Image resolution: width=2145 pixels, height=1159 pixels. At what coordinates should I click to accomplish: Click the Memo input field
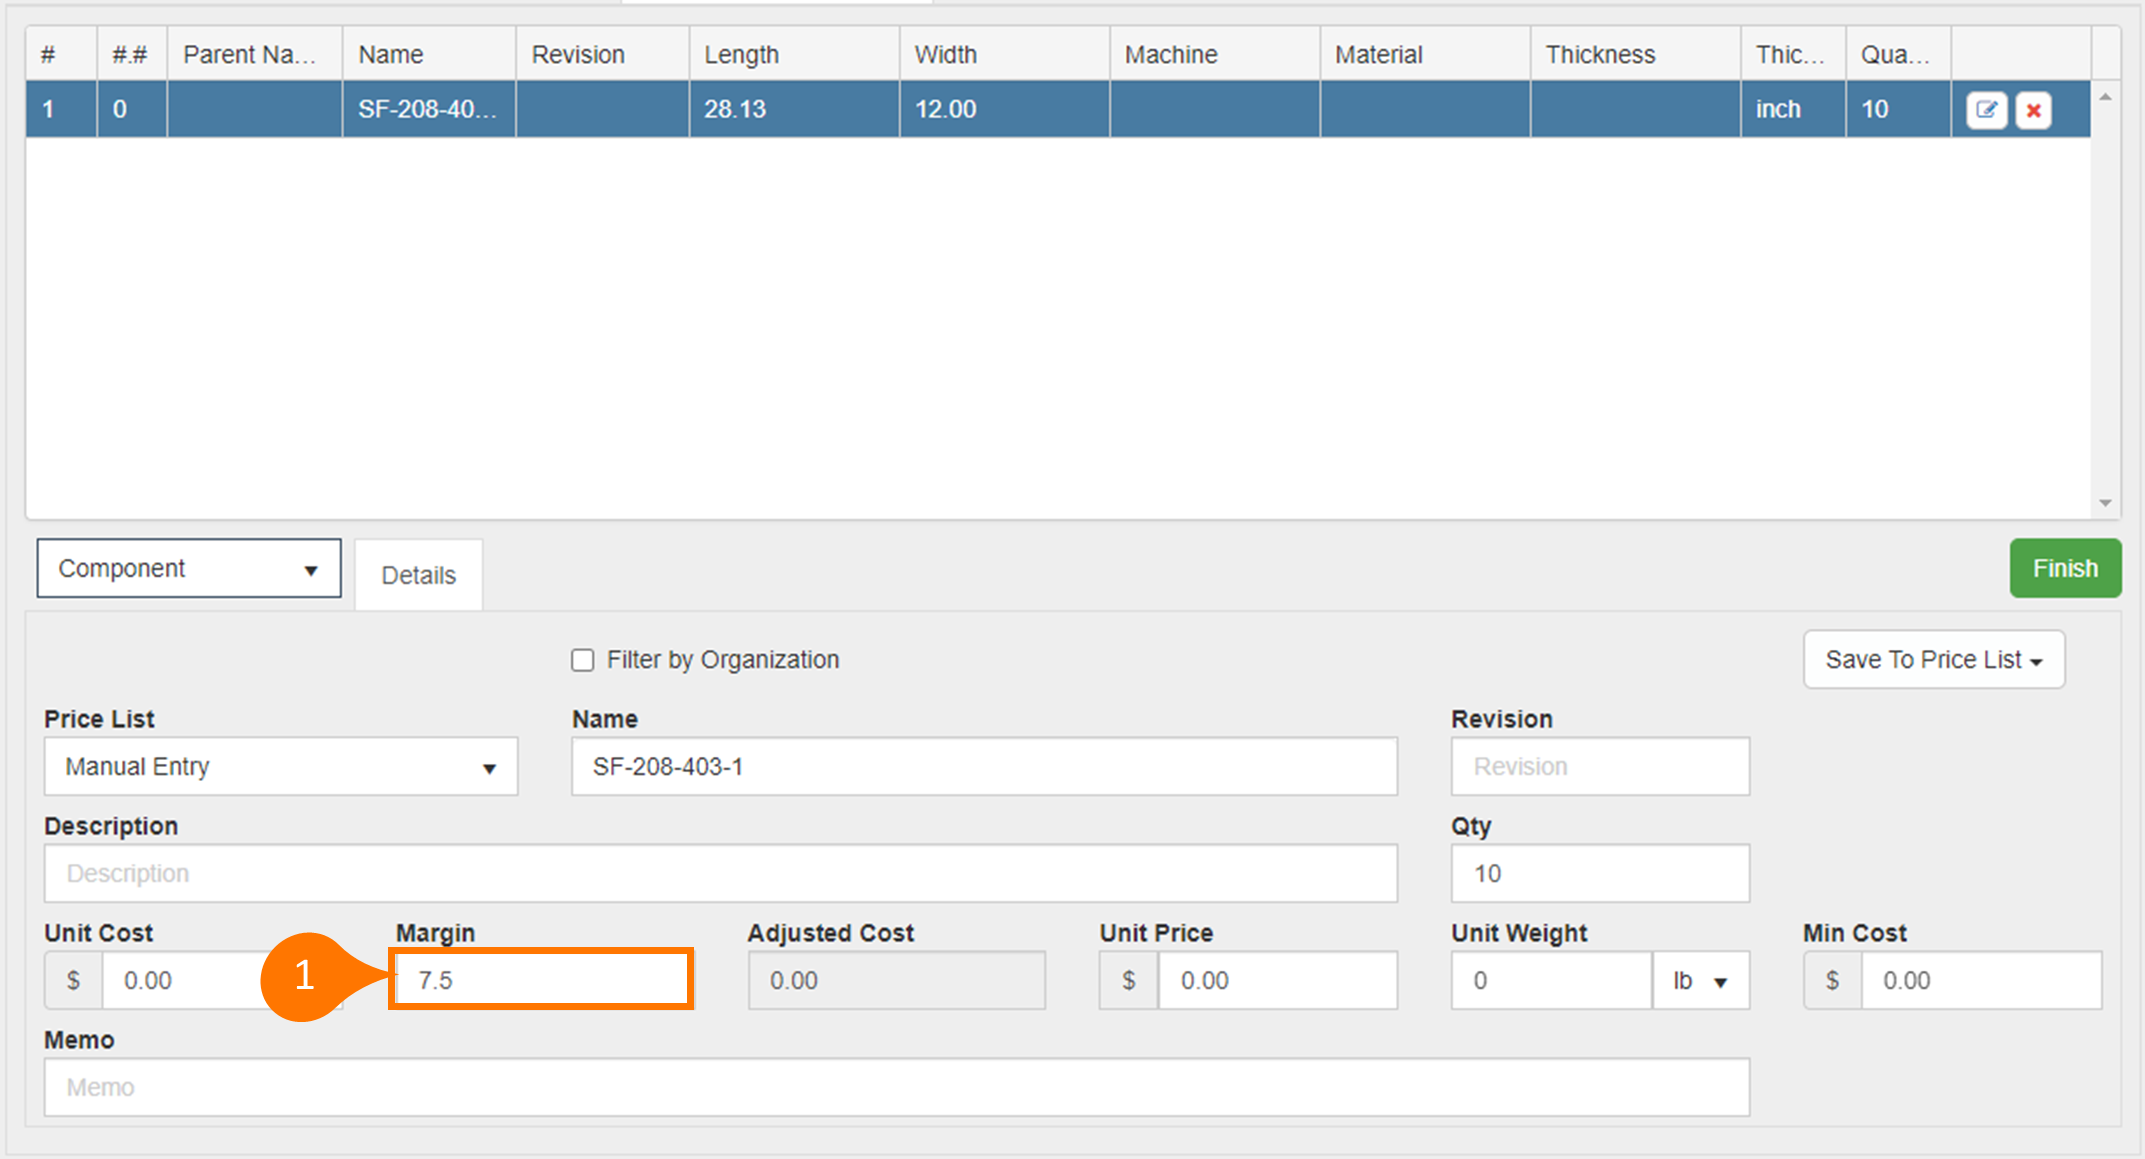point(896,1087)
